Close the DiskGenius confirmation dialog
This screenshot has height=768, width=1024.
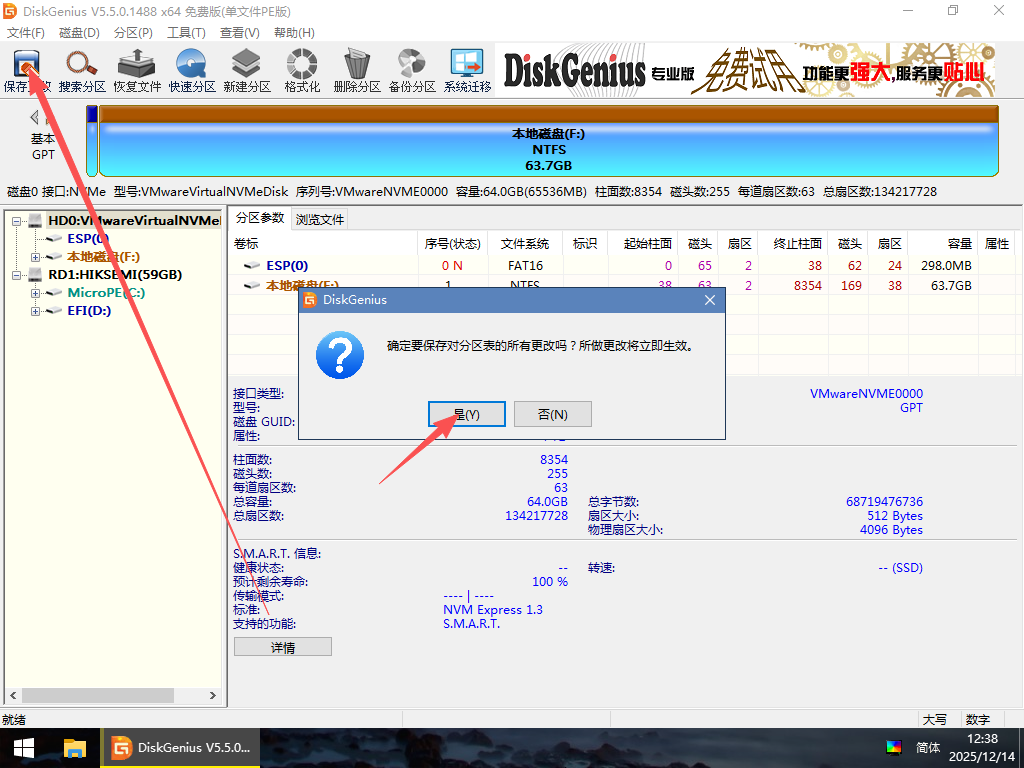[710, 299]
